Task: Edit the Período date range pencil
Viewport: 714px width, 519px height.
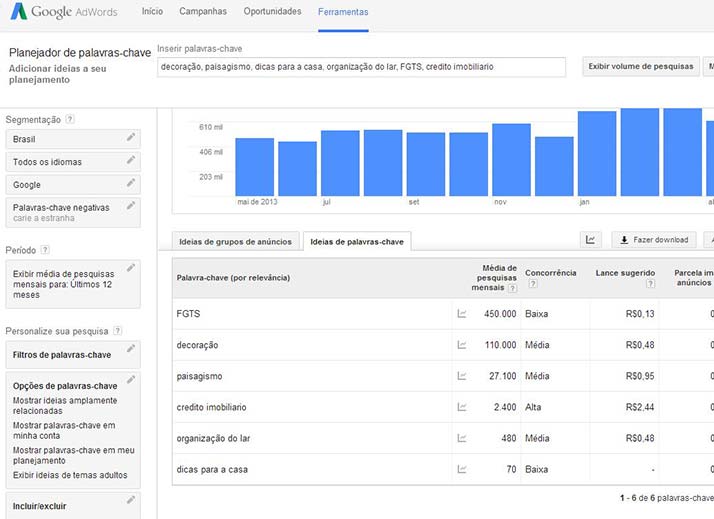Action: pyautogui.click(x=131, y=268)
